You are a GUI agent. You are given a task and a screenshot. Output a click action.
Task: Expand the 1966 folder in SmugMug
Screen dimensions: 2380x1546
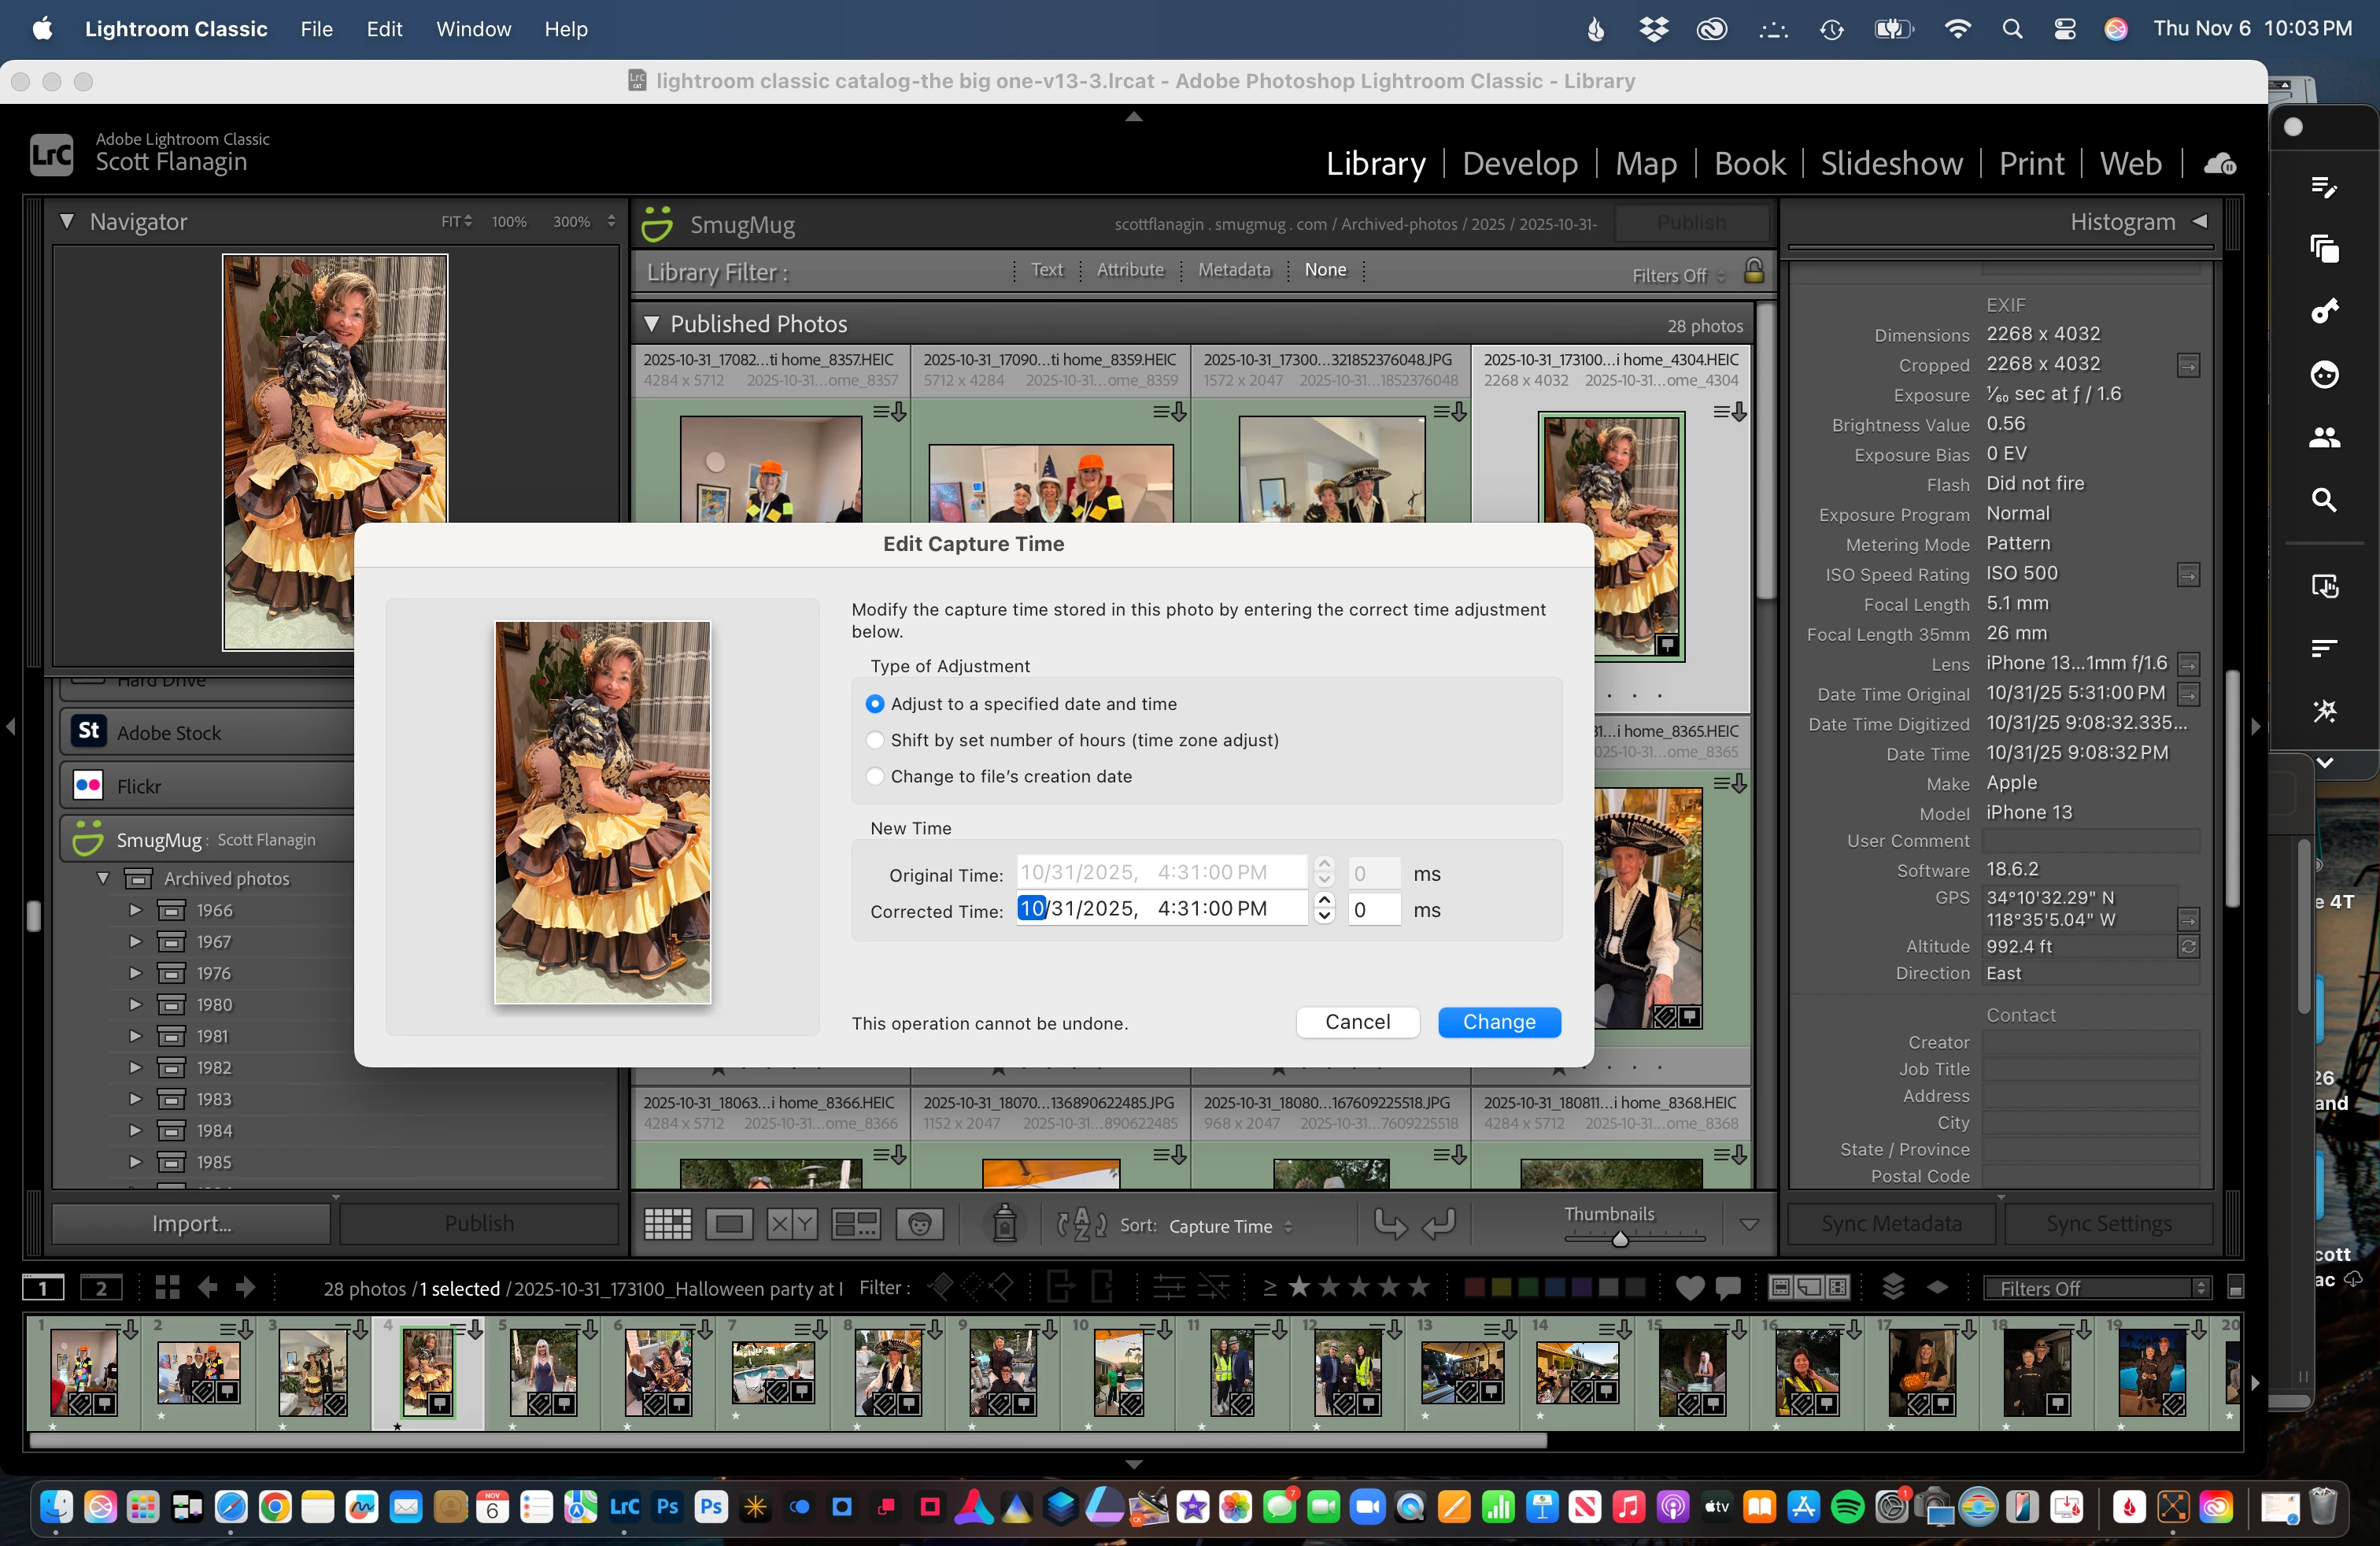click(x=135, y=910)
